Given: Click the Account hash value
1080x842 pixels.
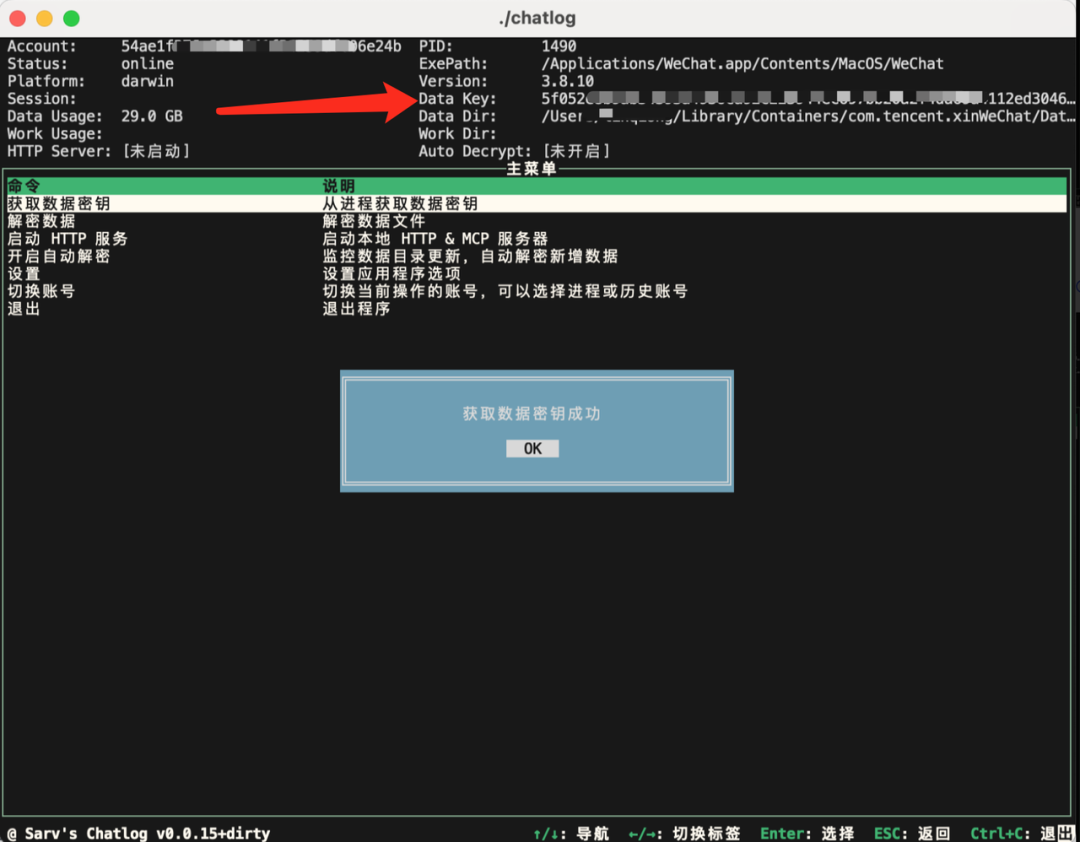Looking at the screenshot, I should coord(261,46).
